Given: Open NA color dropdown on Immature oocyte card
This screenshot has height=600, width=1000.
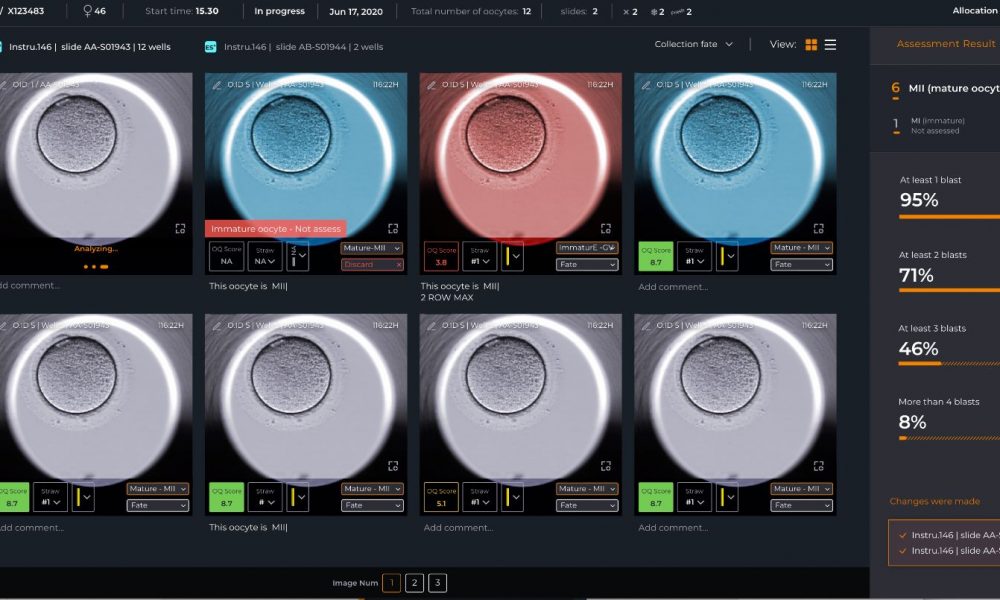Looking at the screenshot, I should 298,256.
